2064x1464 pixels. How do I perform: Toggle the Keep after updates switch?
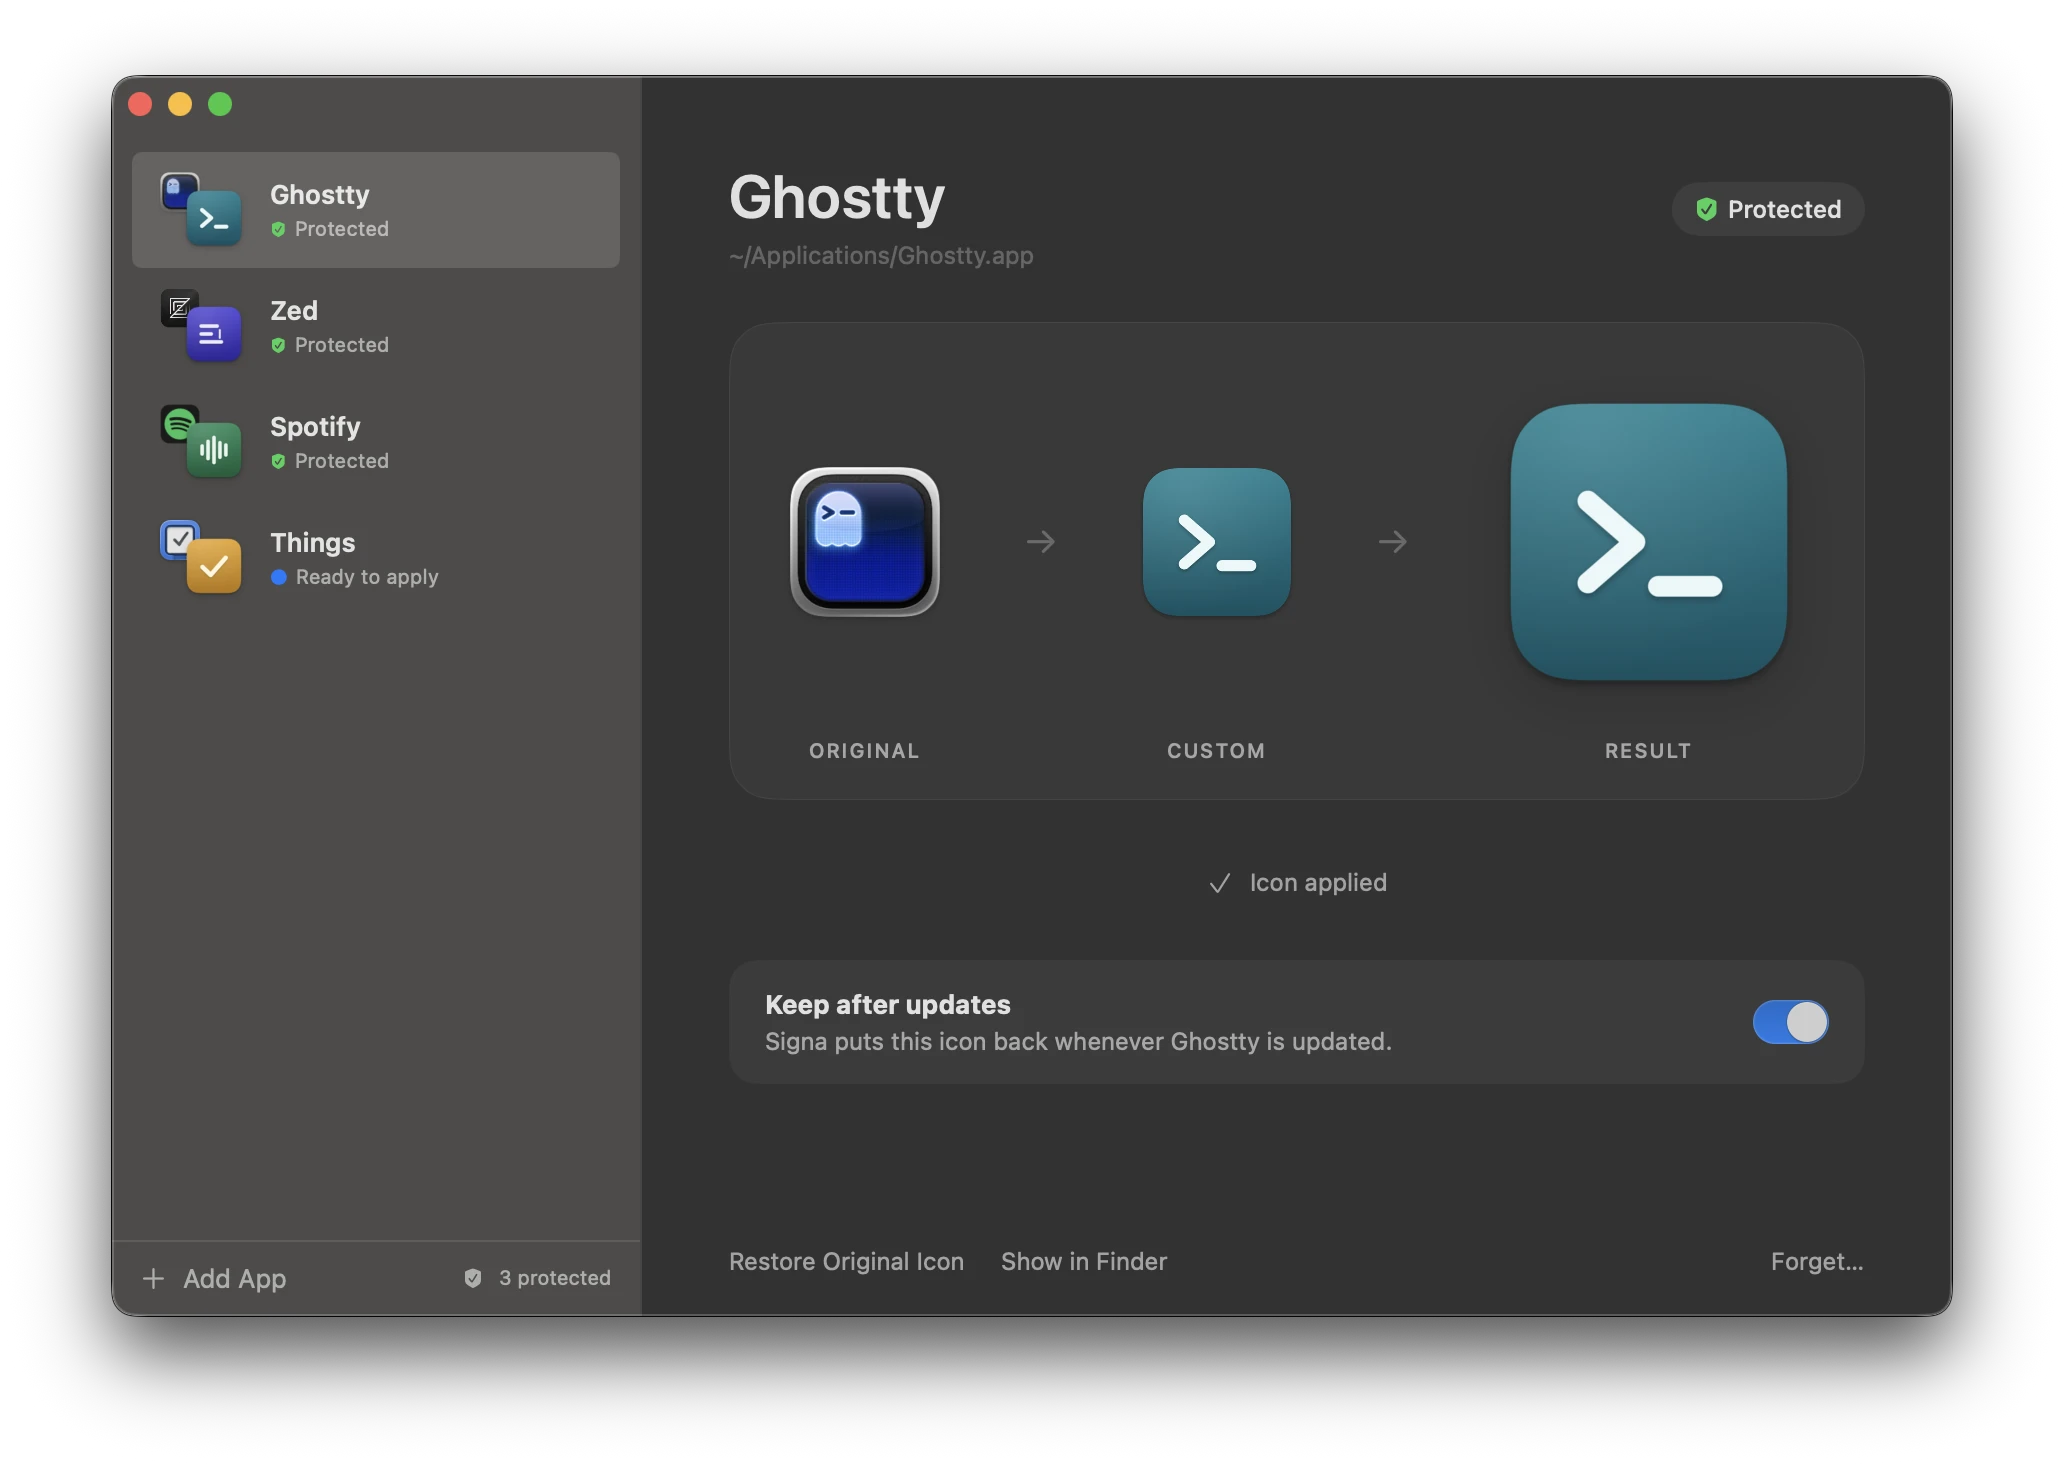coord(1790,1022)
